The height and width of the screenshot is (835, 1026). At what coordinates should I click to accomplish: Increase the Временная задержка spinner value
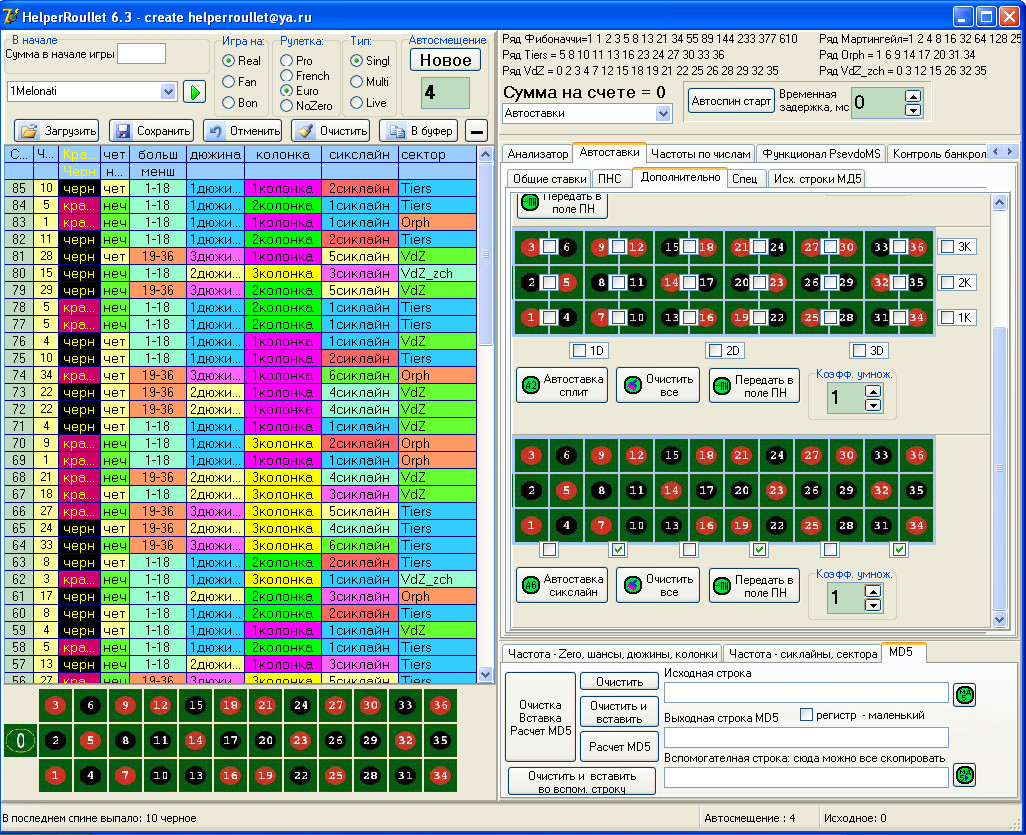(x=911, y=97)
